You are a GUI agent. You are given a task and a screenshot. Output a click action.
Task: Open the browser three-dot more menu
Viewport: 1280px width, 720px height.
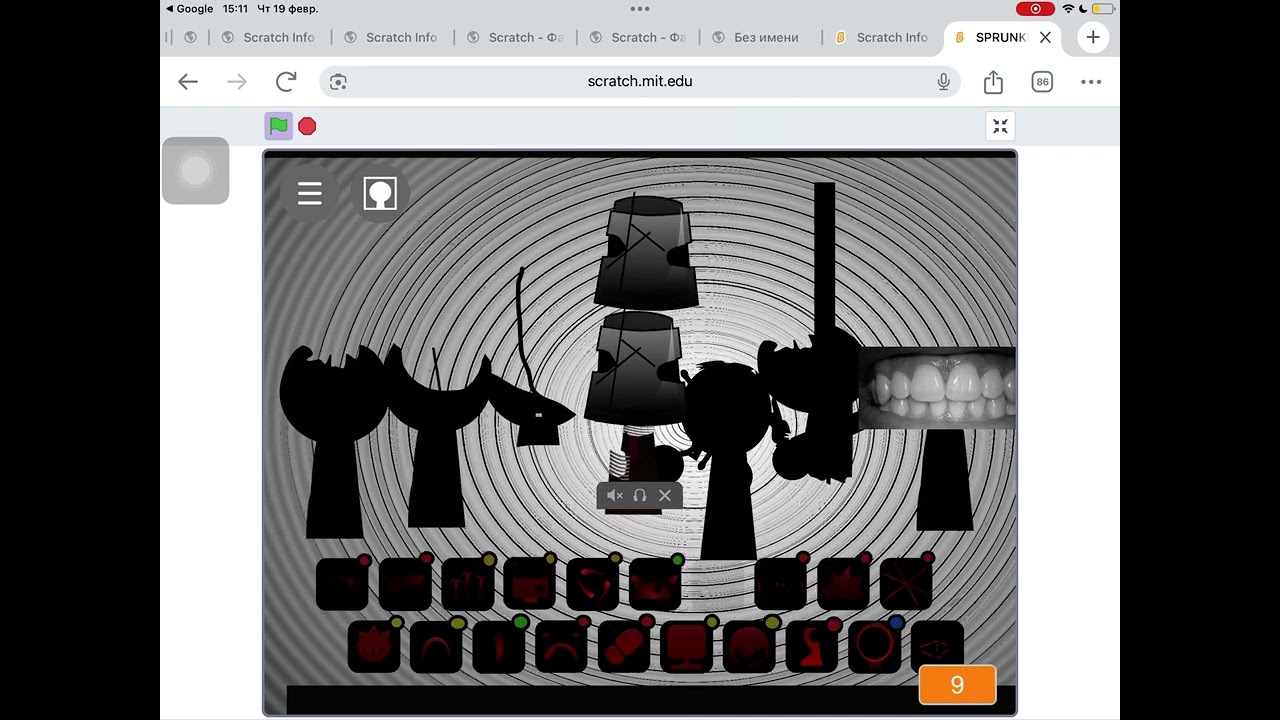[1091, 82]
